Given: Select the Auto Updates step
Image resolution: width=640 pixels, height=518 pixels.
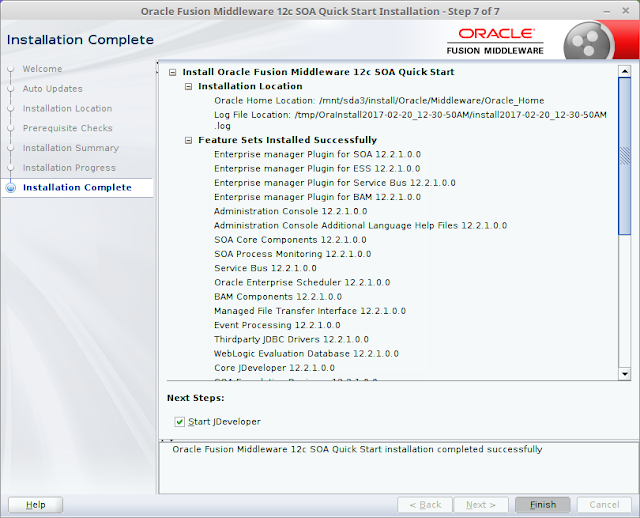Looking at the screenshot, I should click(x=52, y=89).
